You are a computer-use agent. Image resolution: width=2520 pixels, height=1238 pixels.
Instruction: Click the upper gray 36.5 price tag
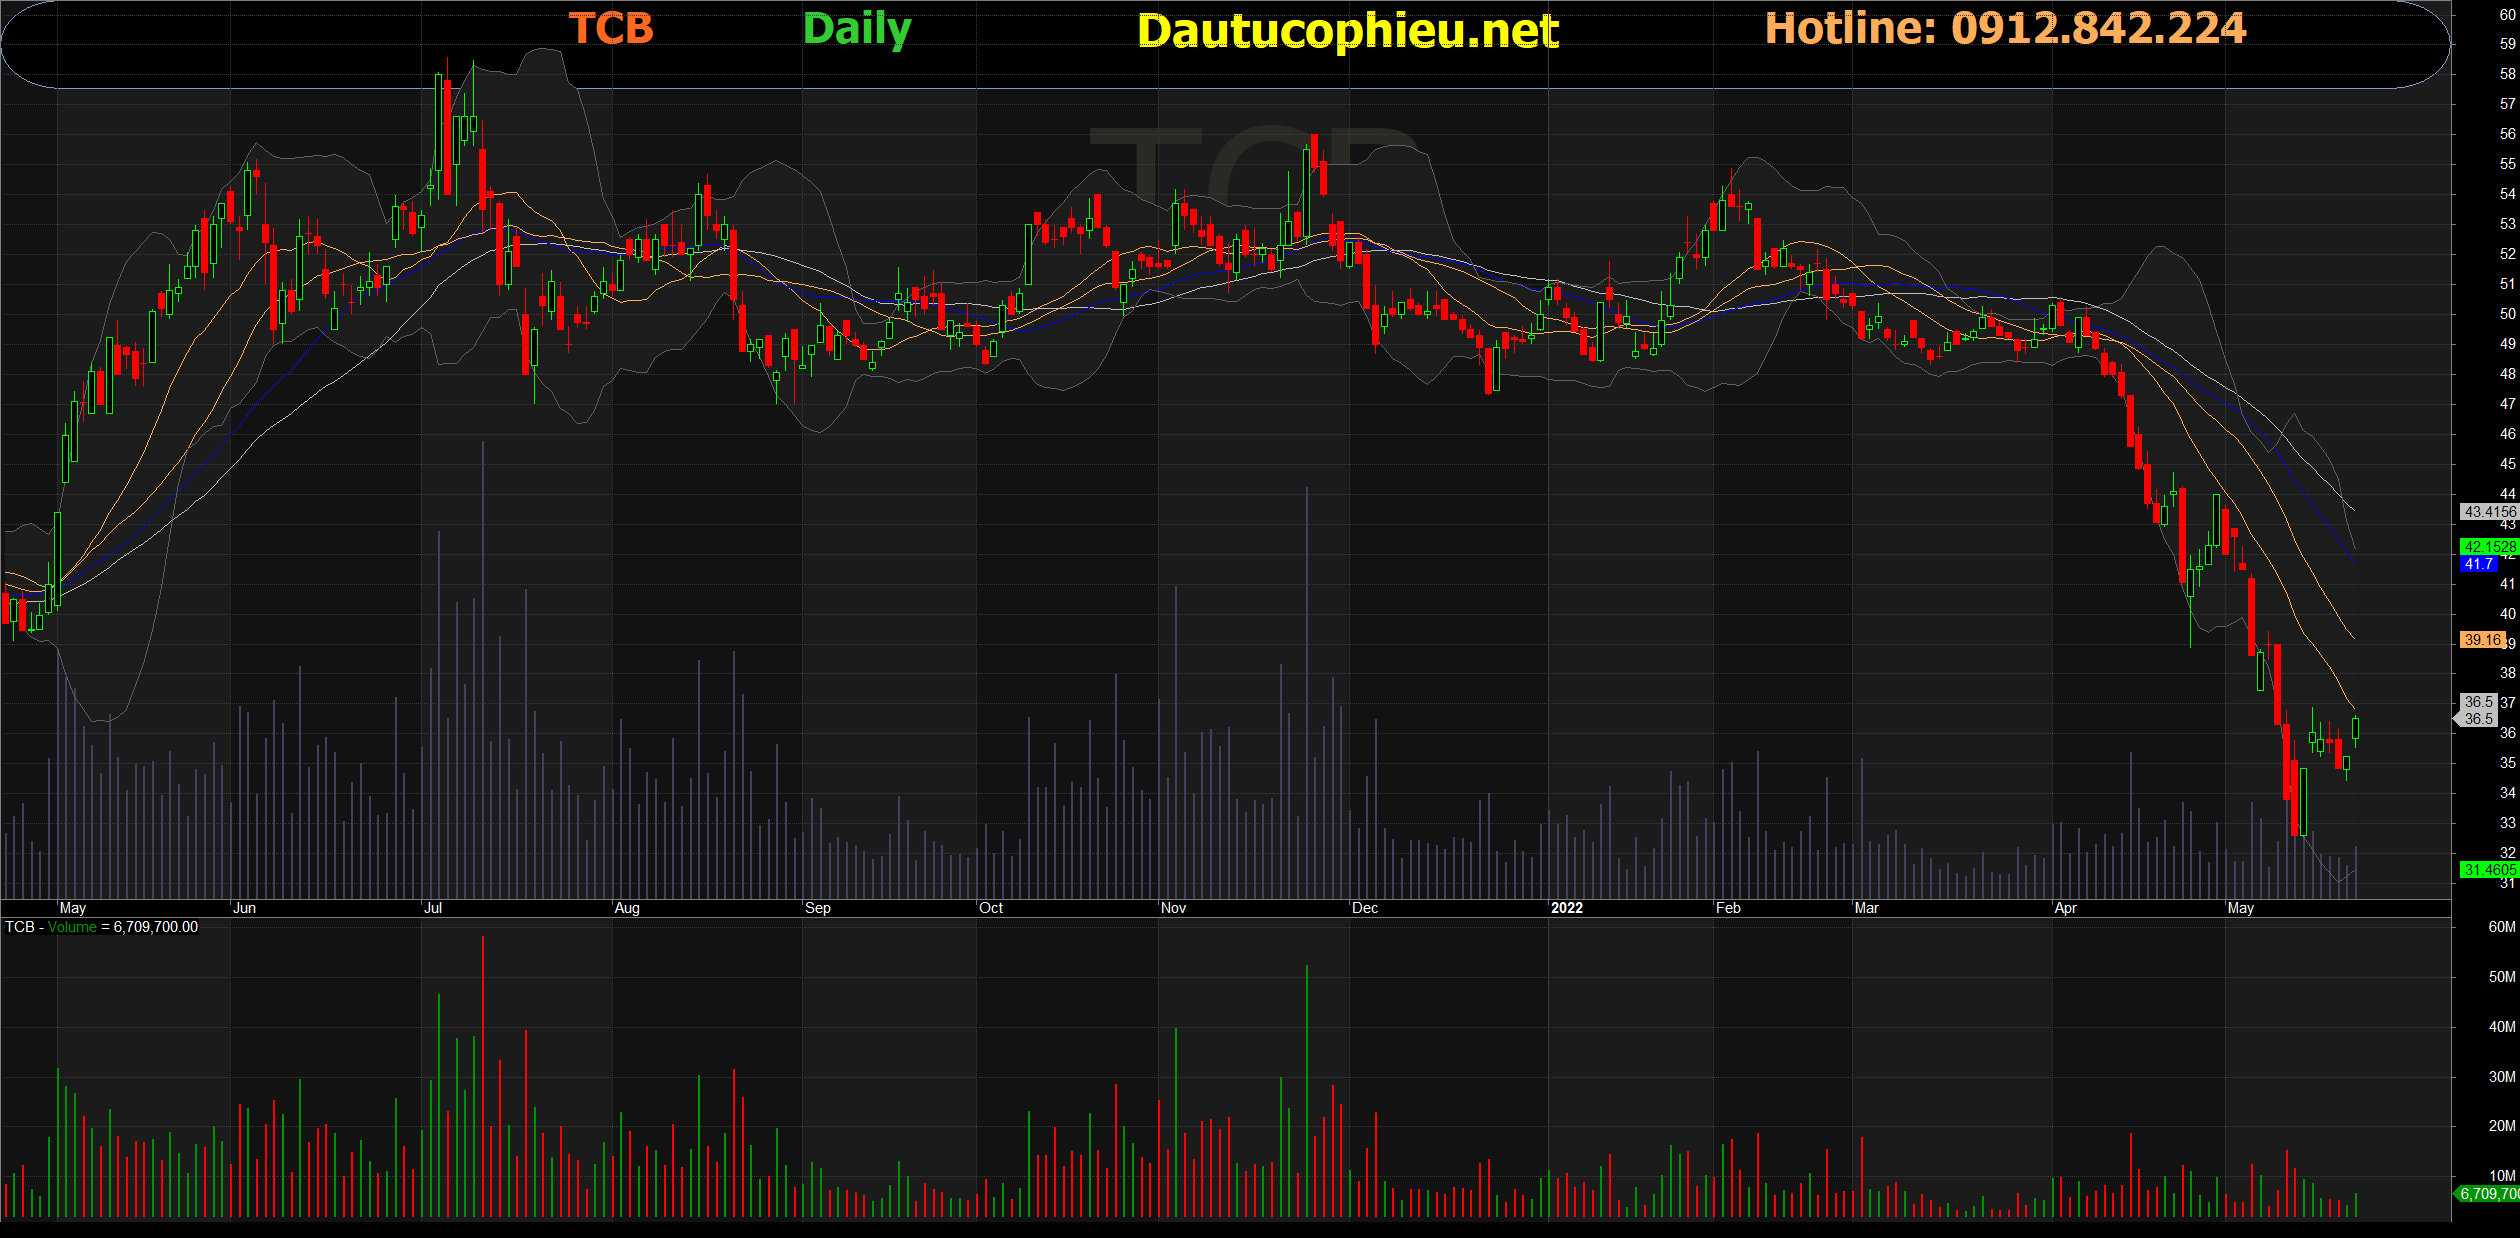coord(2478,702)
